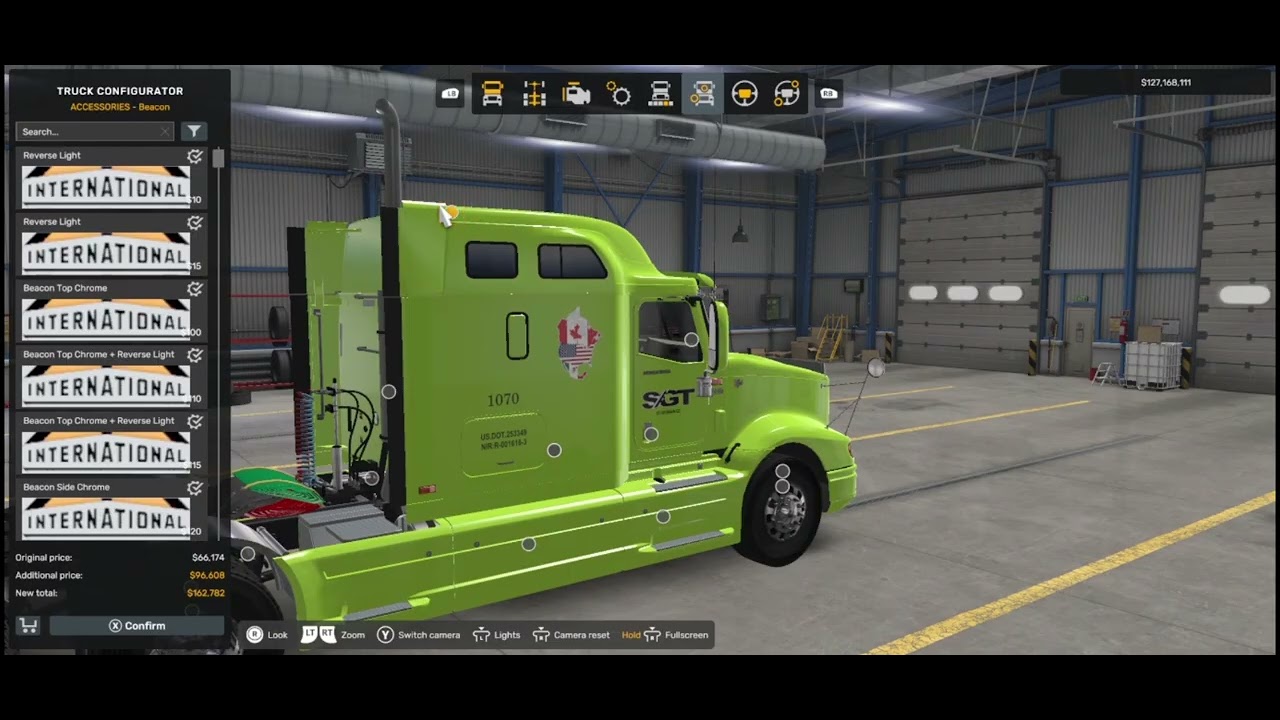The image size is (1280, 720).
Task: Open the front truck lights category
Action: coord(661,94)
